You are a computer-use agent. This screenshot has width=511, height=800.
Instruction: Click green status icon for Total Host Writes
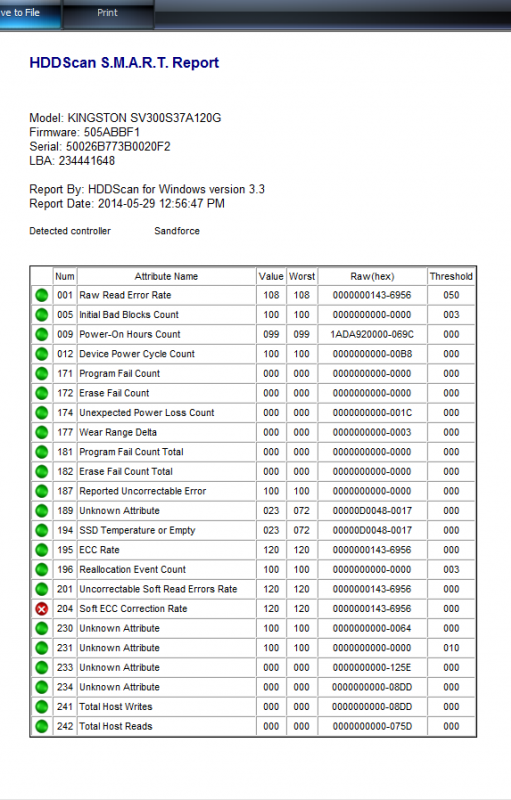42,707
